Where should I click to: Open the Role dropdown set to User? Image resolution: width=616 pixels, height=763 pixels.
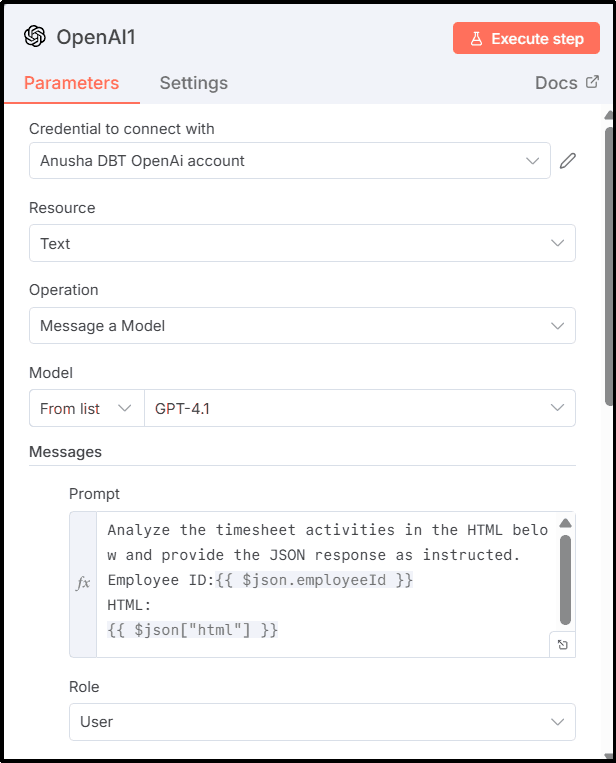coord(302,722)
